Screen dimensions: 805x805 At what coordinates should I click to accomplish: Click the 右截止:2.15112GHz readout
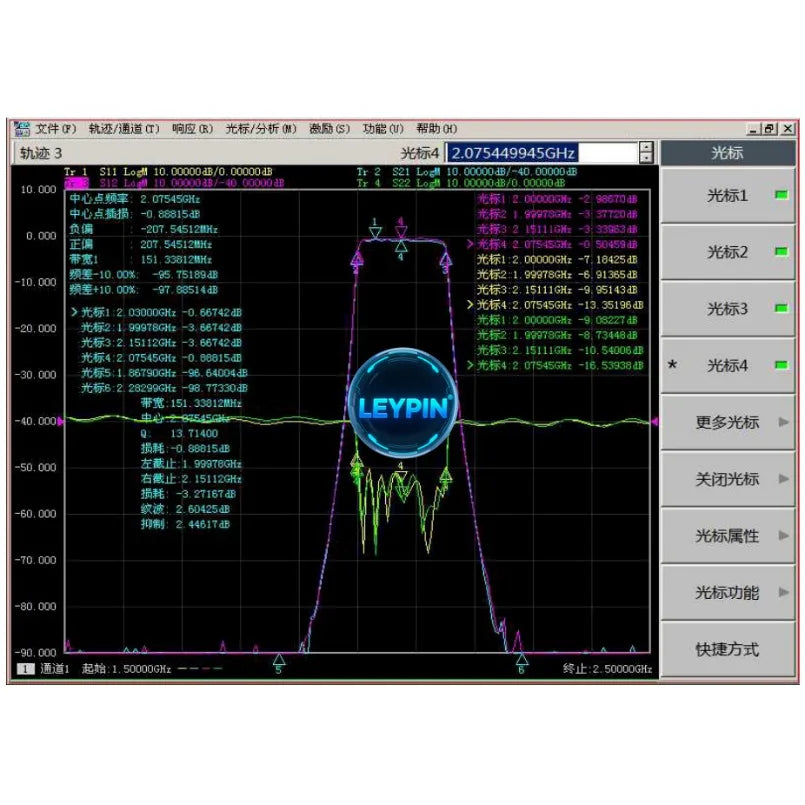(191, 479)
